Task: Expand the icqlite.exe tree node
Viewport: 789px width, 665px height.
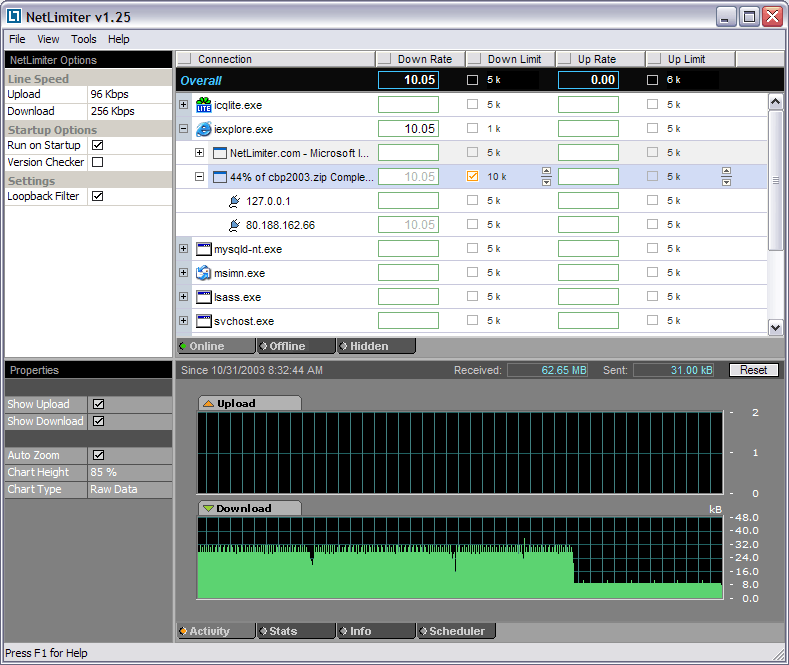Action: point(184,105)
